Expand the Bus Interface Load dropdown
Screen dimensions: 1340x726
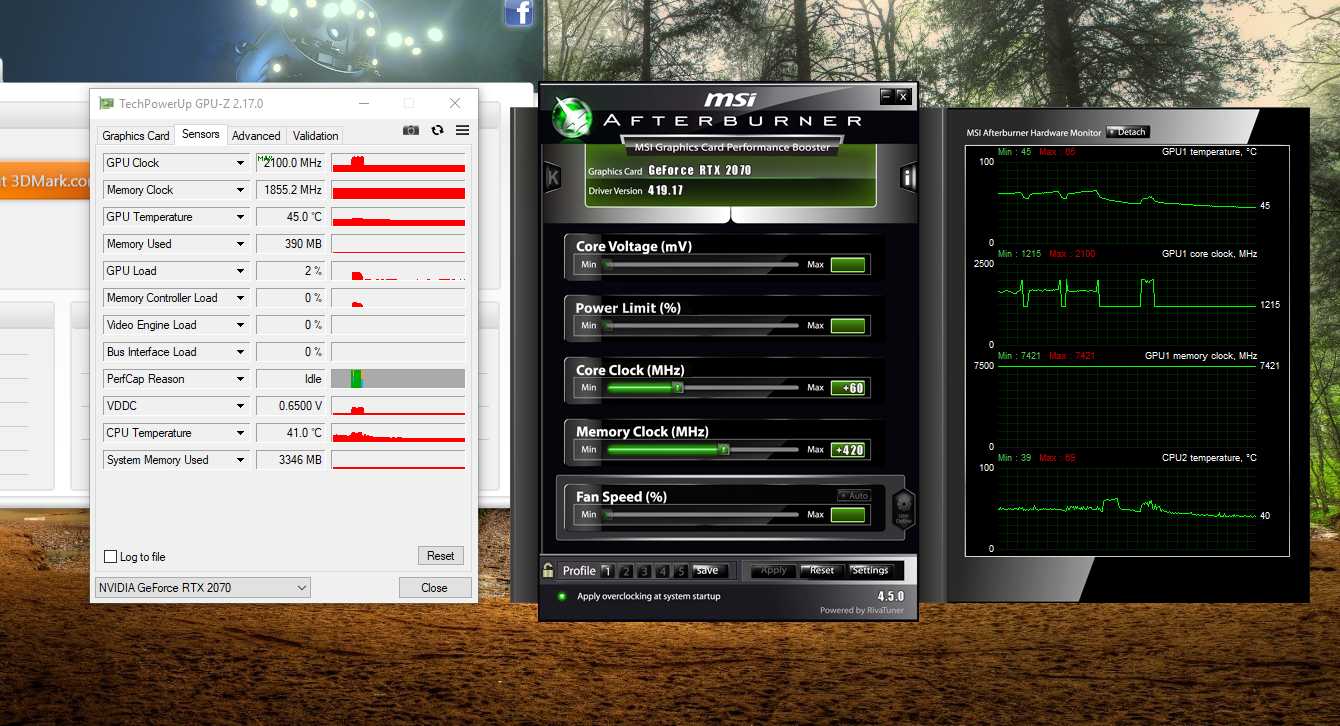(240, 352)
